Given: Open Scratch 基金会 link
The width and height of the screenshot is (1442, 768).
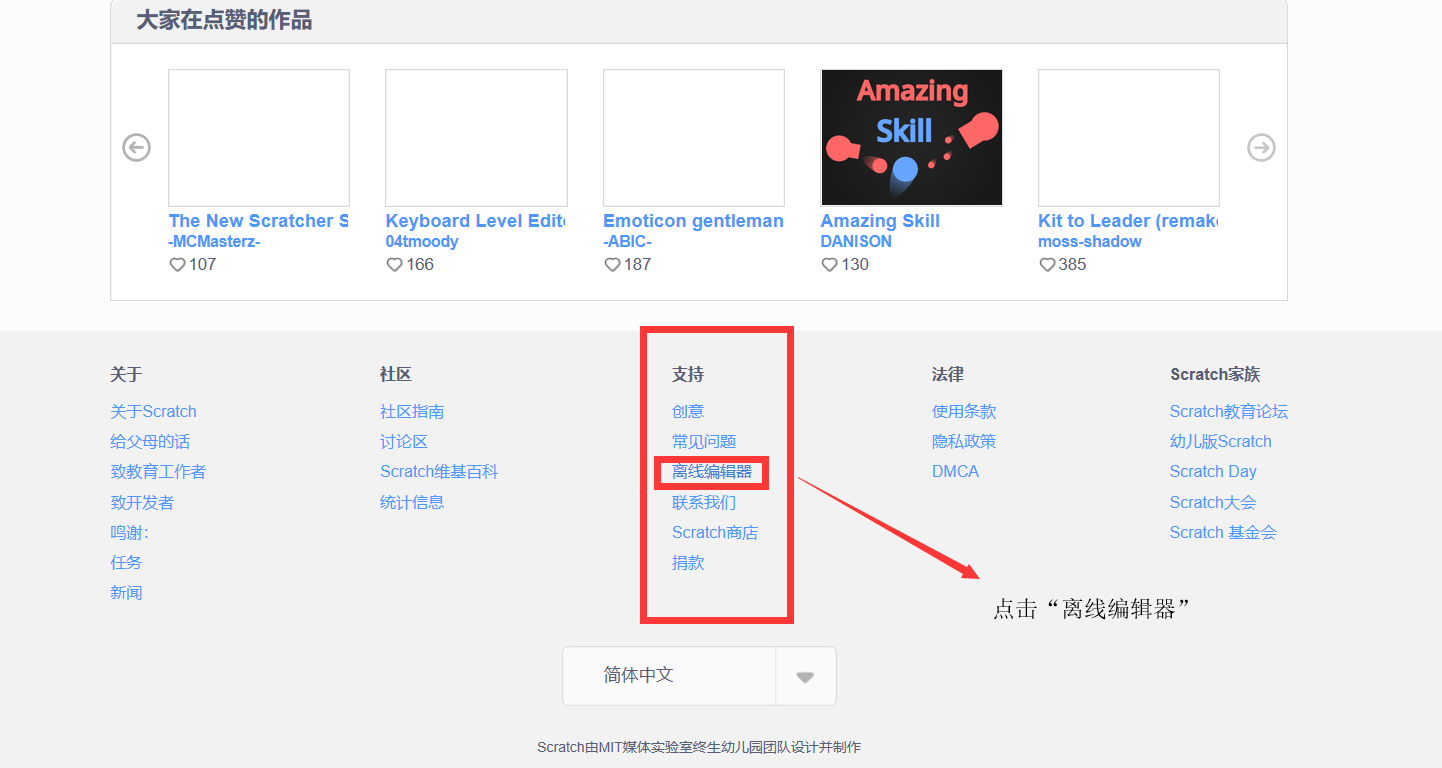Looking at the screenshot, I should [x=1223, y=533].
